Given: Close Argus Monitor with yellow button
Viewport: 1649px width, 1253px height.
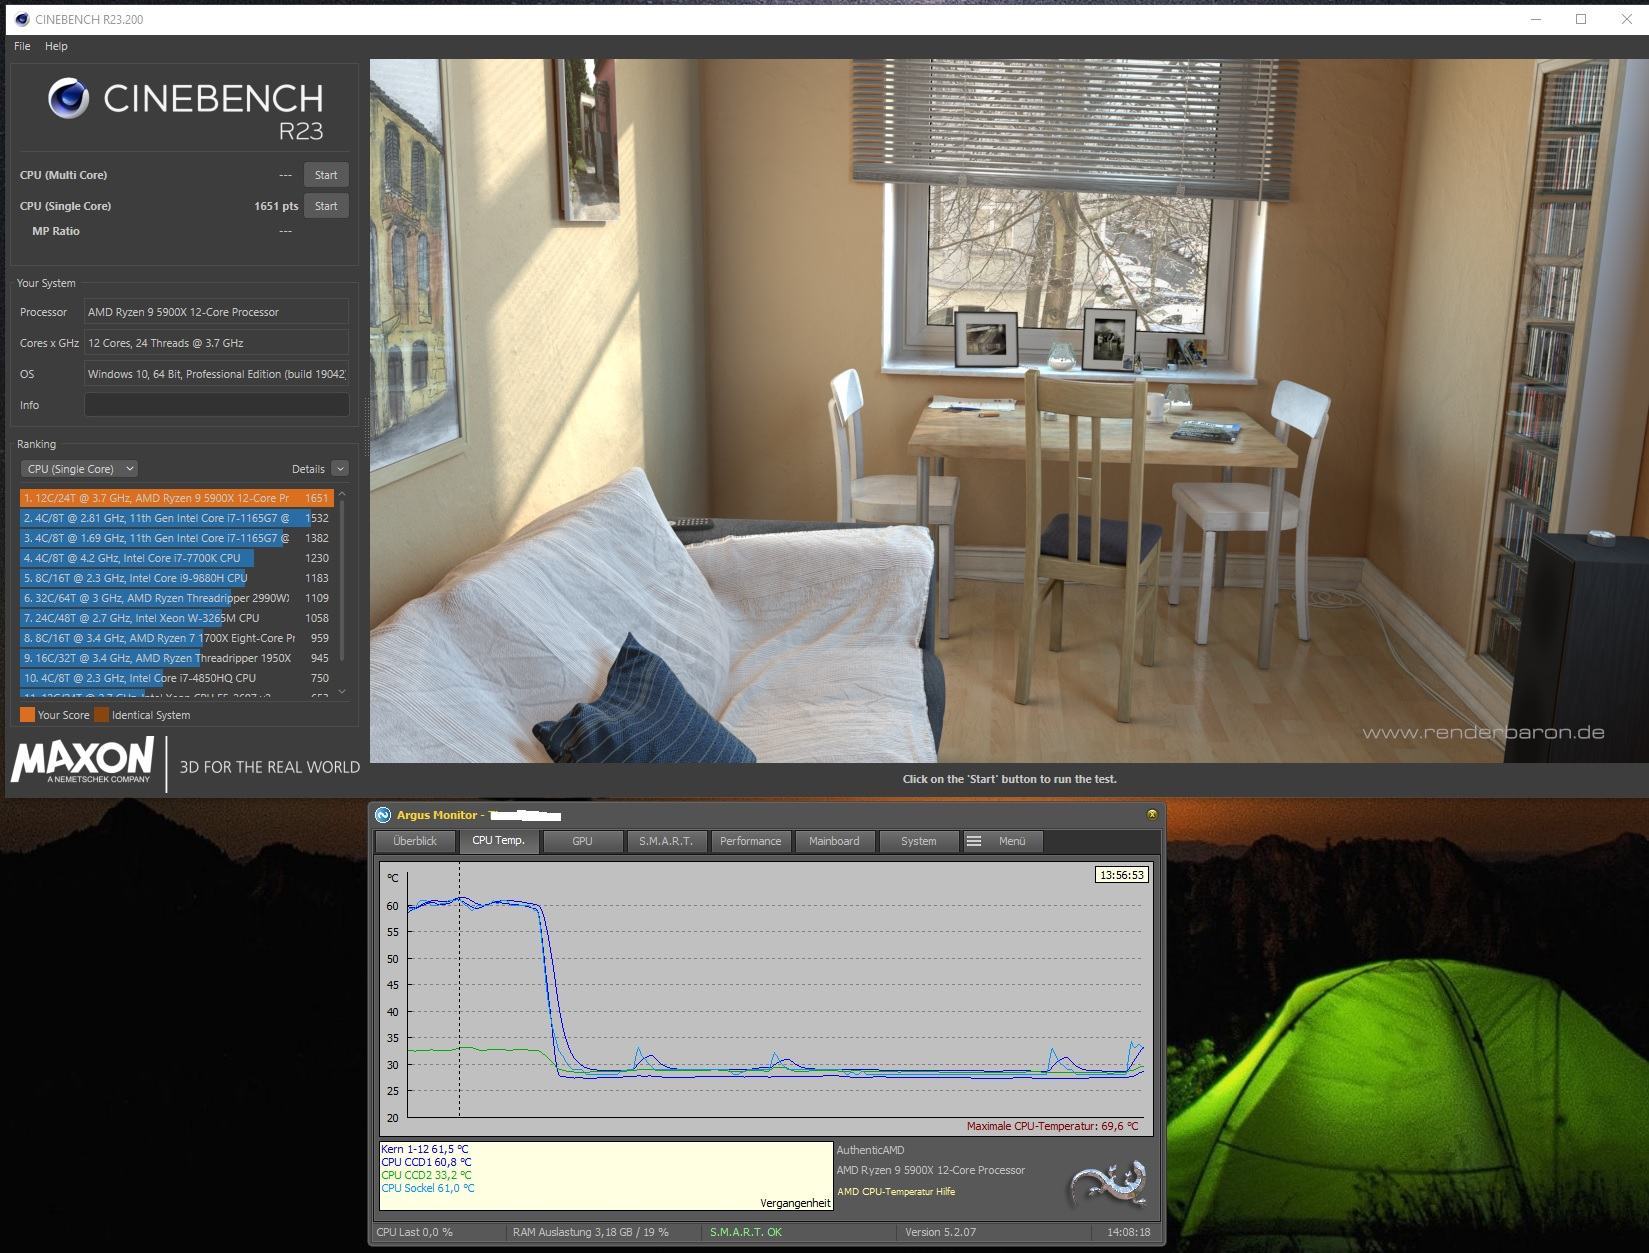Looking at the screenshot, I should pyautogui.click(x=1151, y=814).
